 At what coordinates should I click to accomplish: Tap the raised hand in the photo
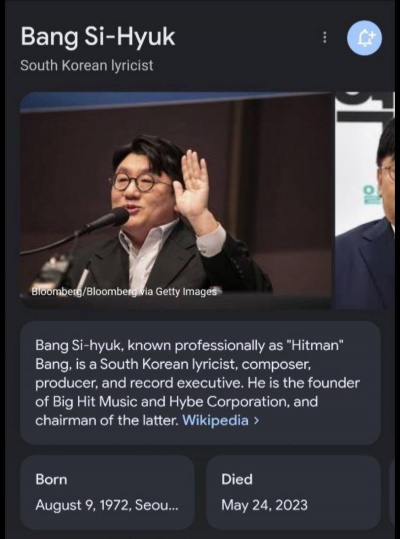point(192,186)
